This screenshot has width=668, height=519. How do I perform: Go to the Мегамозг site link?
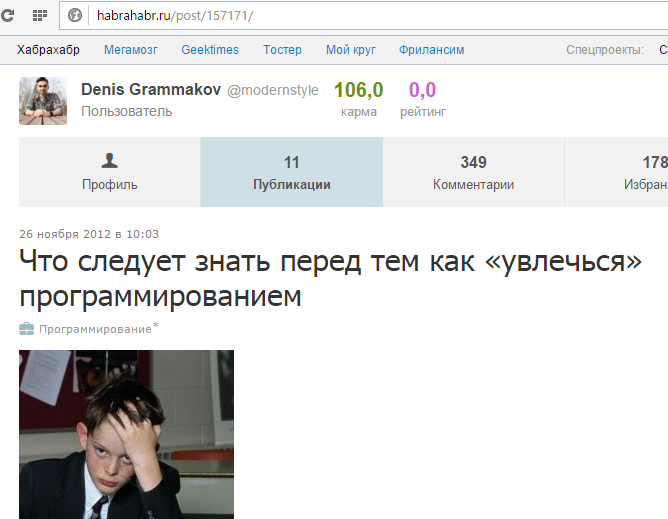coord(130,50)
